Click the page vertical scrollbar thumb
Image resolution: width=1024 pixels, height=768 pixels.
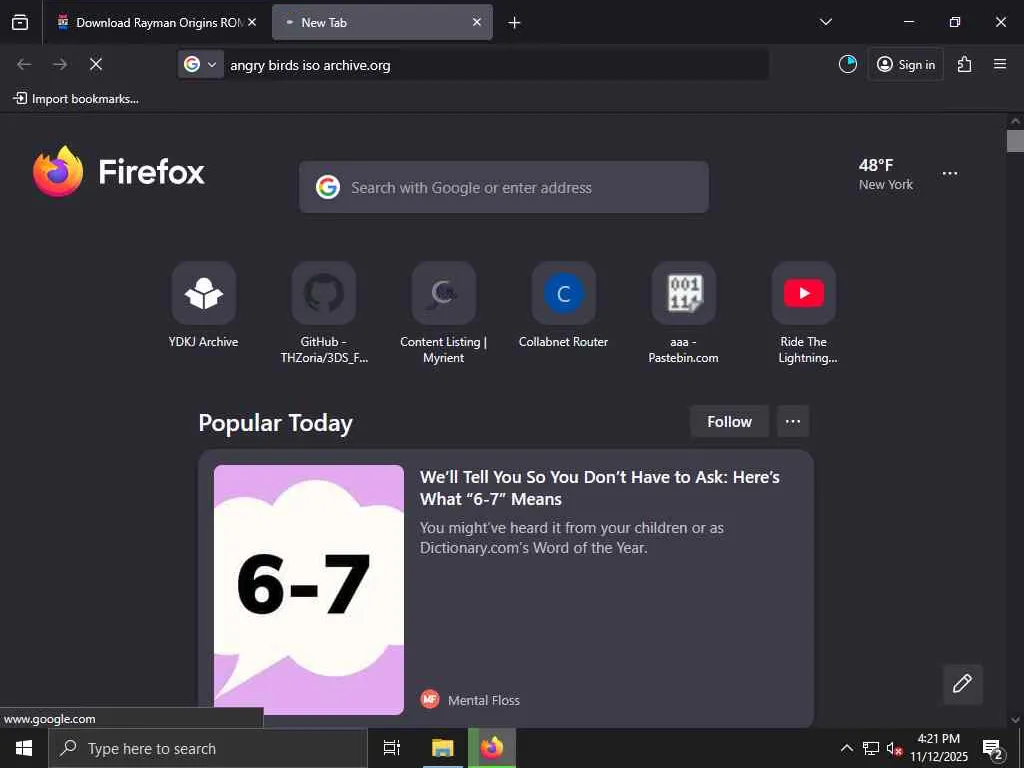[x=1015, y=141]
